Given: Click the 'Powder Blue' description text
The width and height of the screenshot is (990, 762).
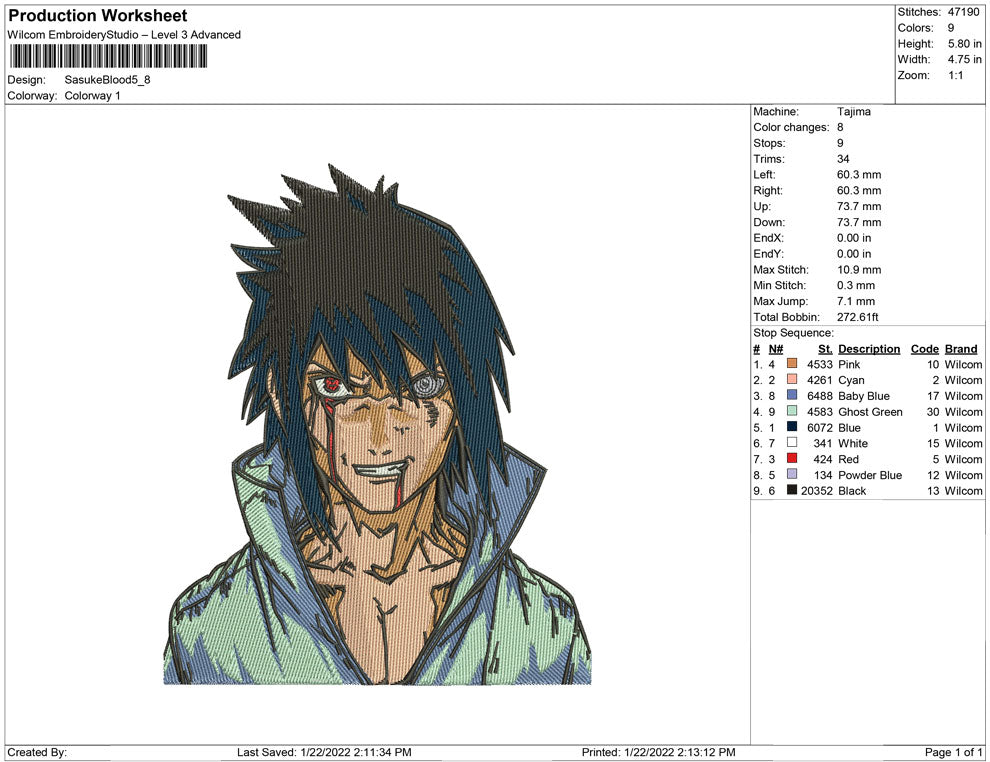Looking at the screenshot, I should click(870, 475).
